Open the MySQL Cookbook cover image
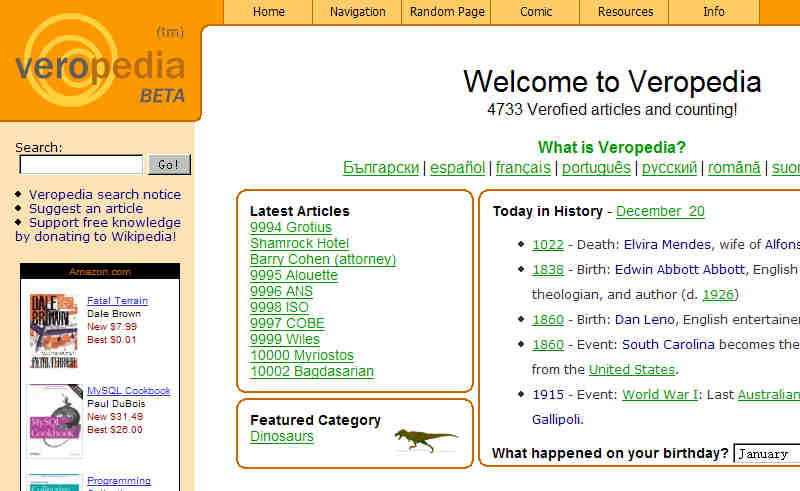Image resolution: width=800 pixels, height=491 pixels. pos(54,421)
